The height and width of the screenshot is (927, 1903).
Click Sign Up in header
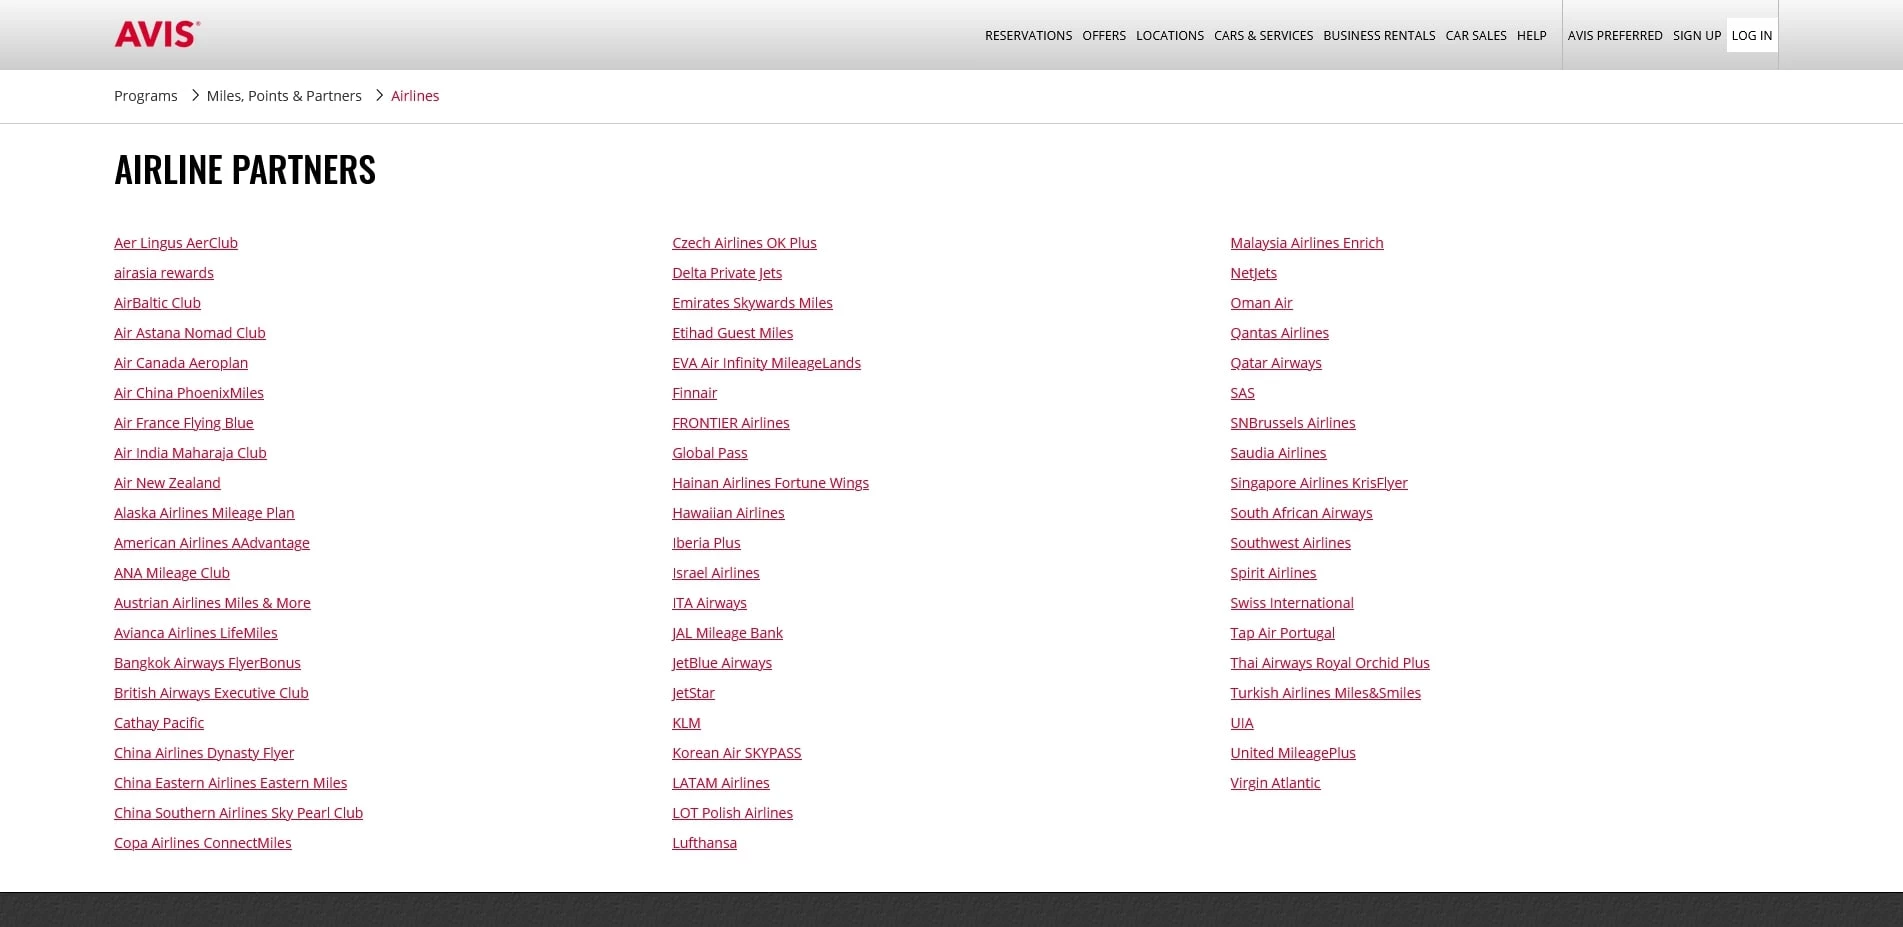pyautogui.click(x=1696, y=35)
